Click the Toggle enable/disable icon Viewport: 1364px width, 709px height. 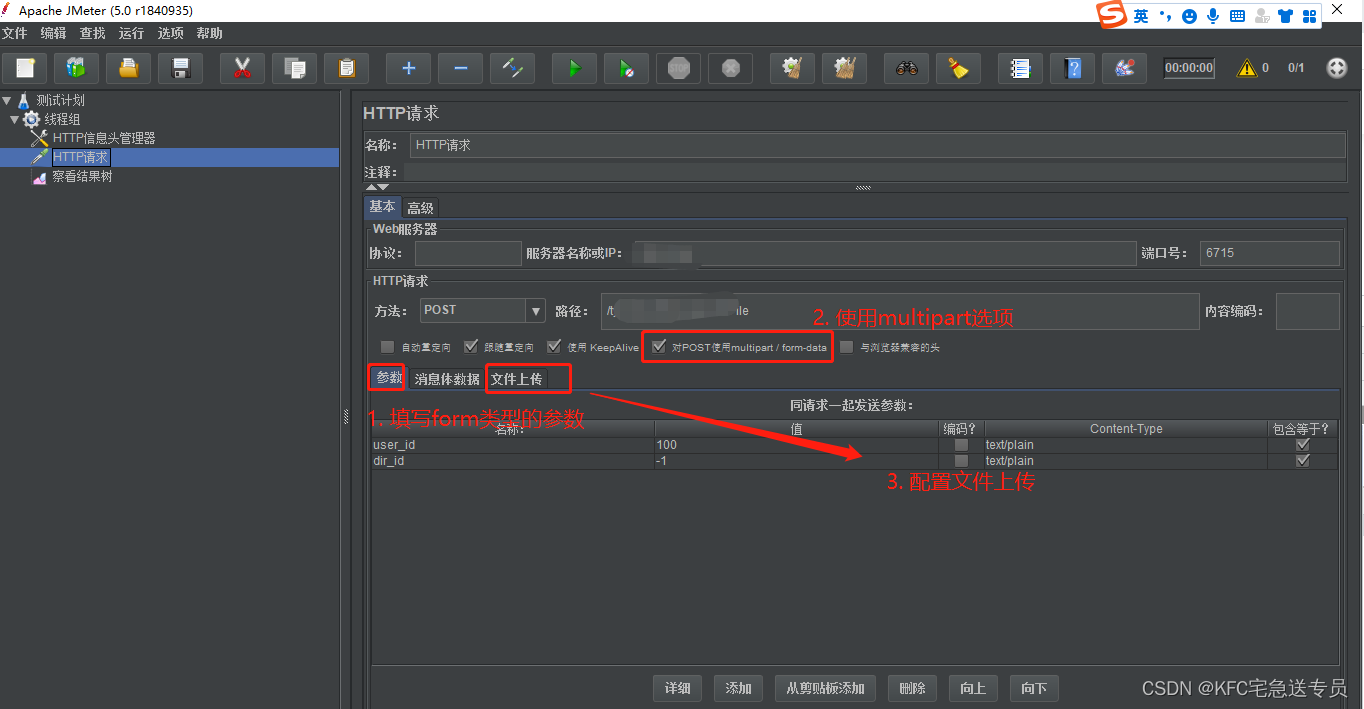click(x=512, y=68)
